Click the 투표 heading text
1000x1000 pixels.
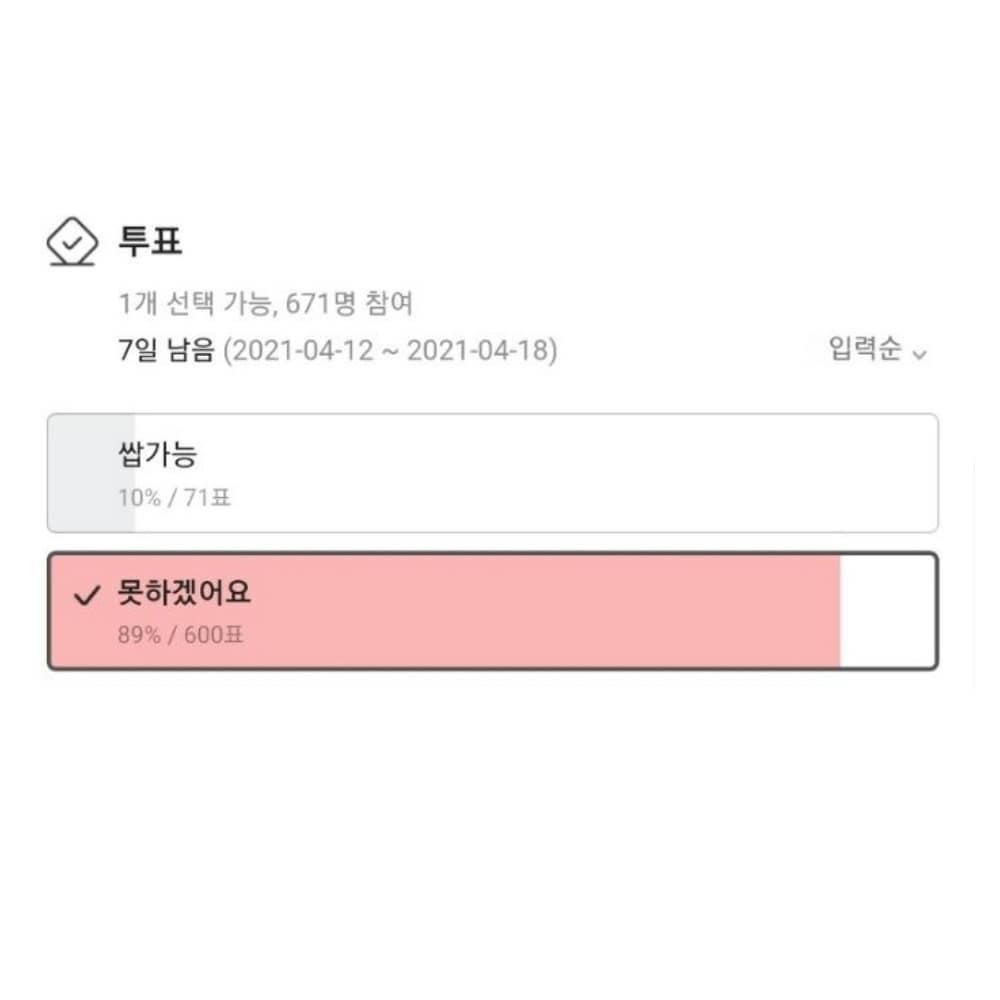click(x=150, y=242)
